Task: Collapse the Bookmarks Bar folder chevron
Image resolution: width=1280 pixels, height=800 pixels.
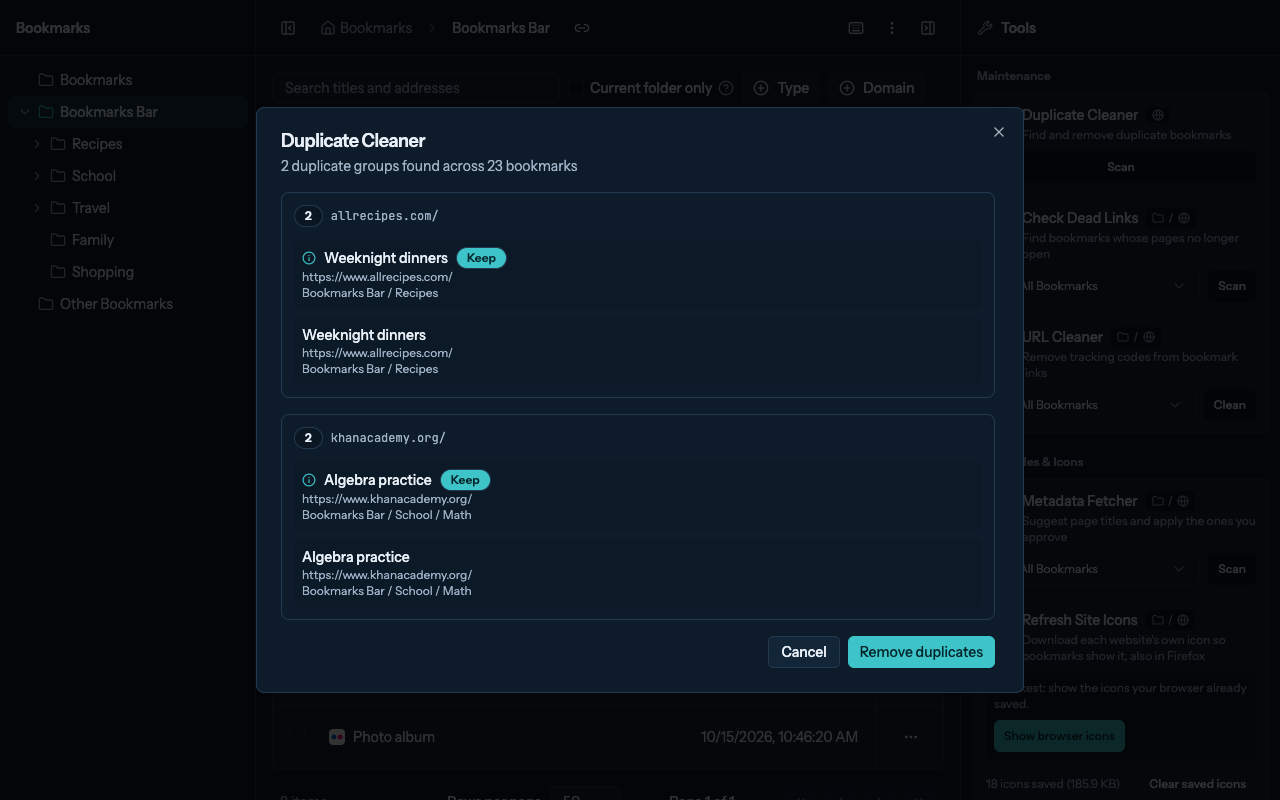Action: pos(25,112)
